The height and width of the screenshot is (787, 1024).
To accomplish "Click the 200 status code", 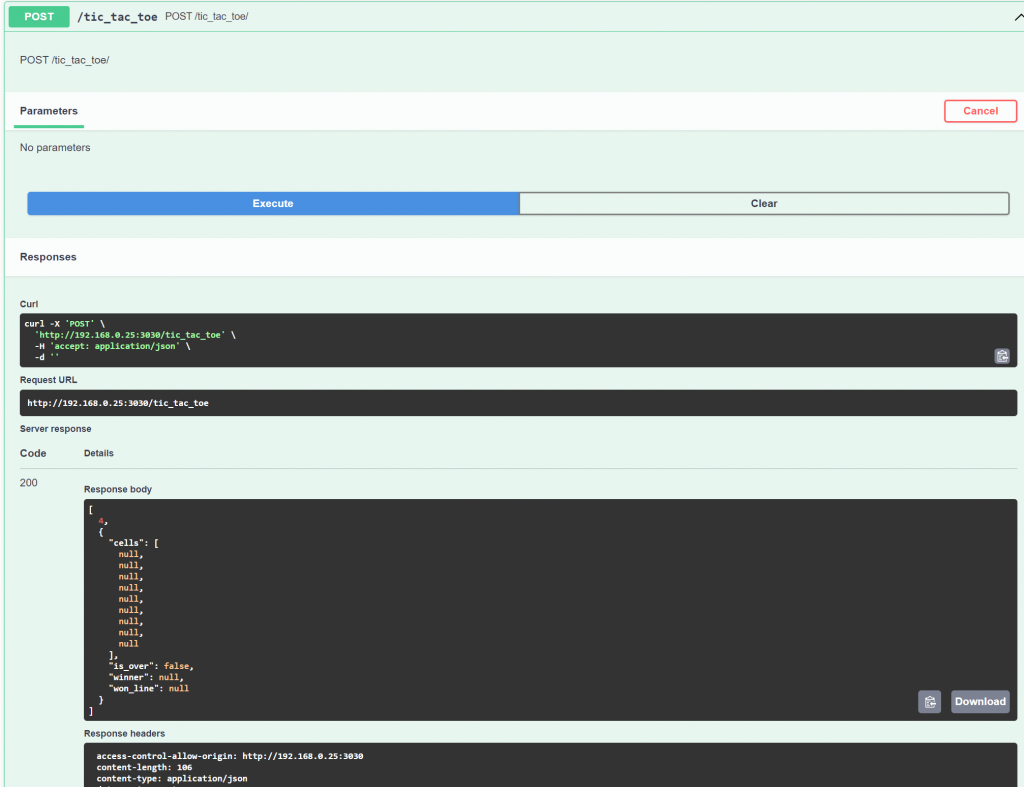I will [29, 483].
